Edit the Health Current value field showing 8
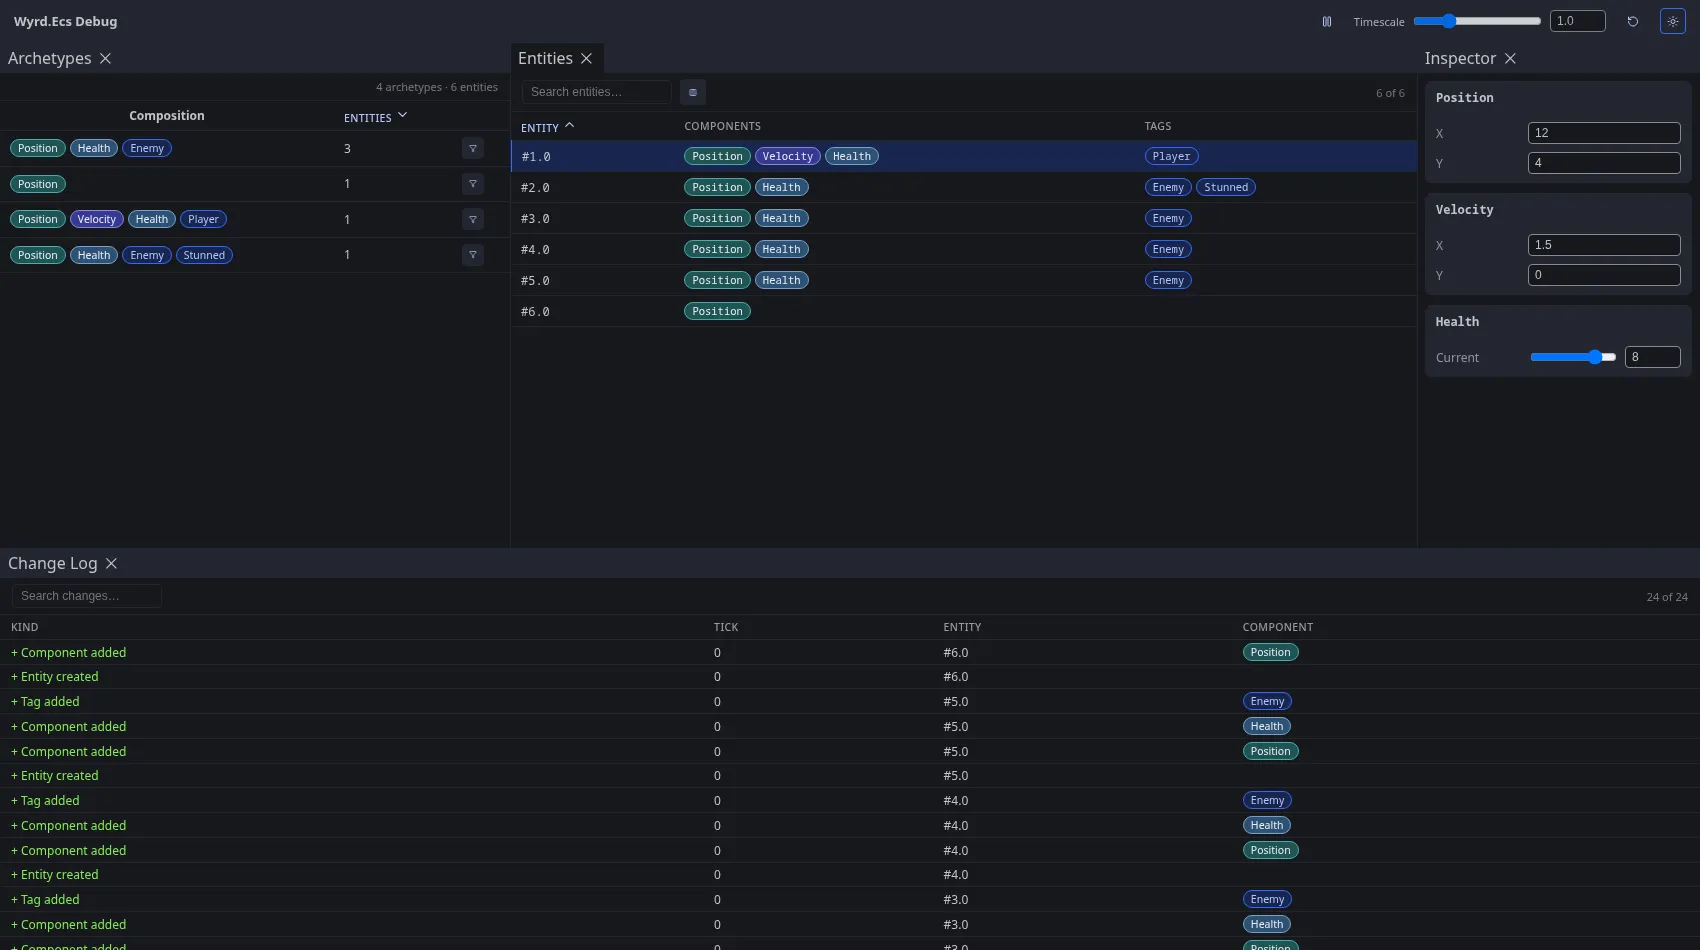Viewport: 1700px width, 950px height. 1653,357
